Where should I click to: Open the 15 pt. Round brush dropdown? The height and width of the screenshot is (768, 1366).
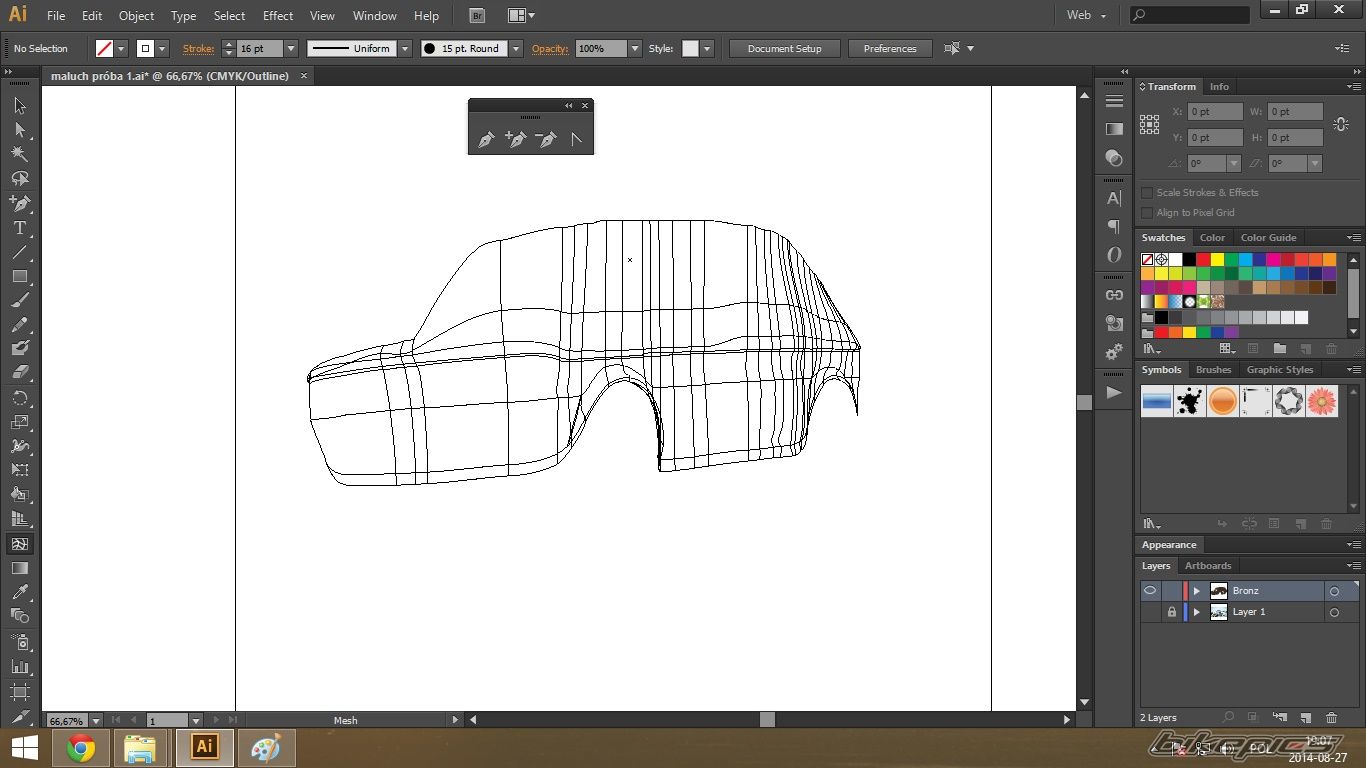516,48
